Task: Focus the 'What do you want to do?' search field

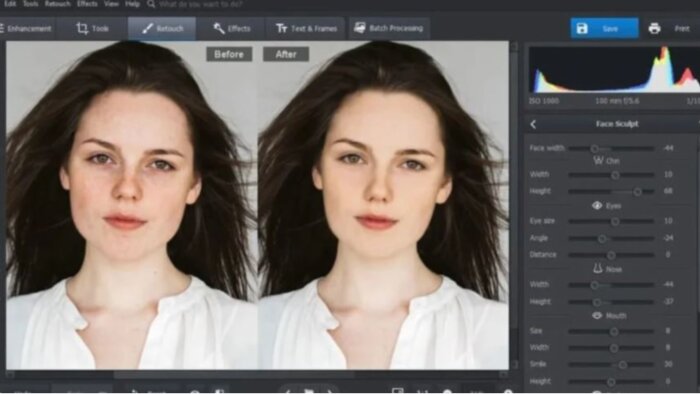Action: click(x=201, y=4)
